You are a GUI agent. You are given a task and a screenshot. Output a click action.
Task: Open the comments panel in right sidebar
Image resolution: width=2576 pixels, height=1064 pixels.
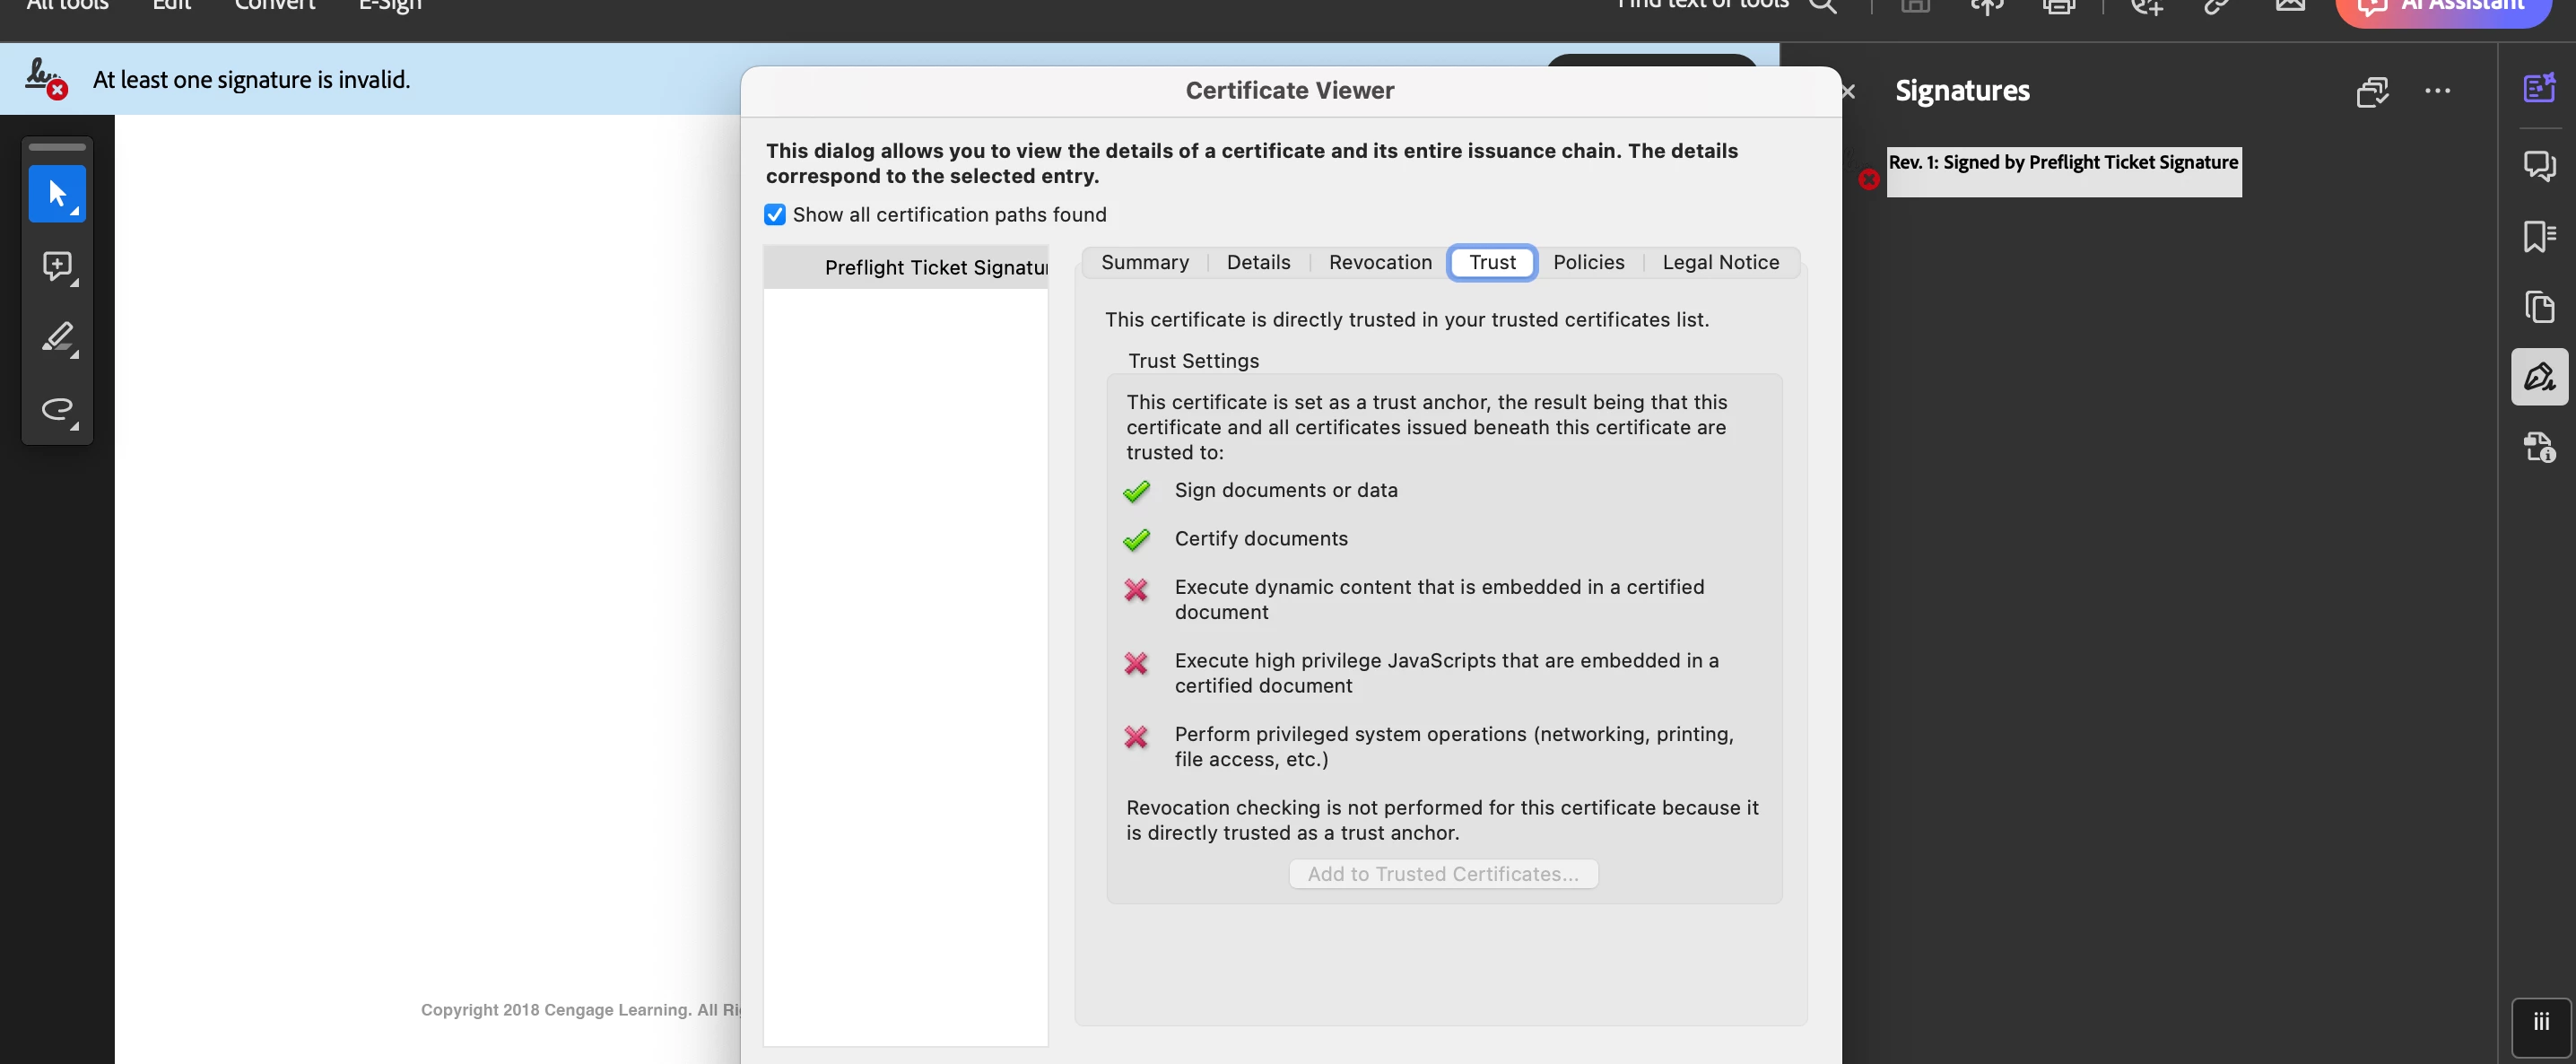click(2538, 165)
